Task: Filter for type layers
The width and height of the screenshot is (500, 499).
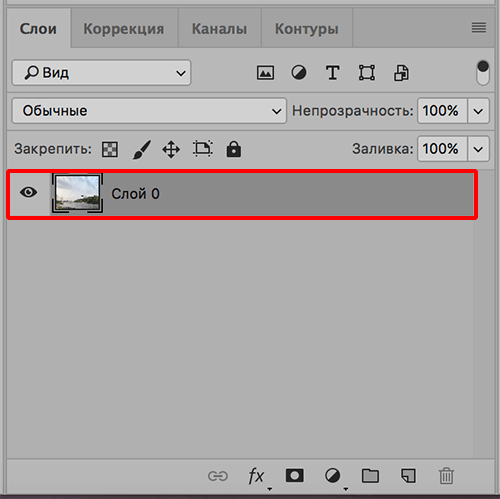Action: (x=332, y=73)
